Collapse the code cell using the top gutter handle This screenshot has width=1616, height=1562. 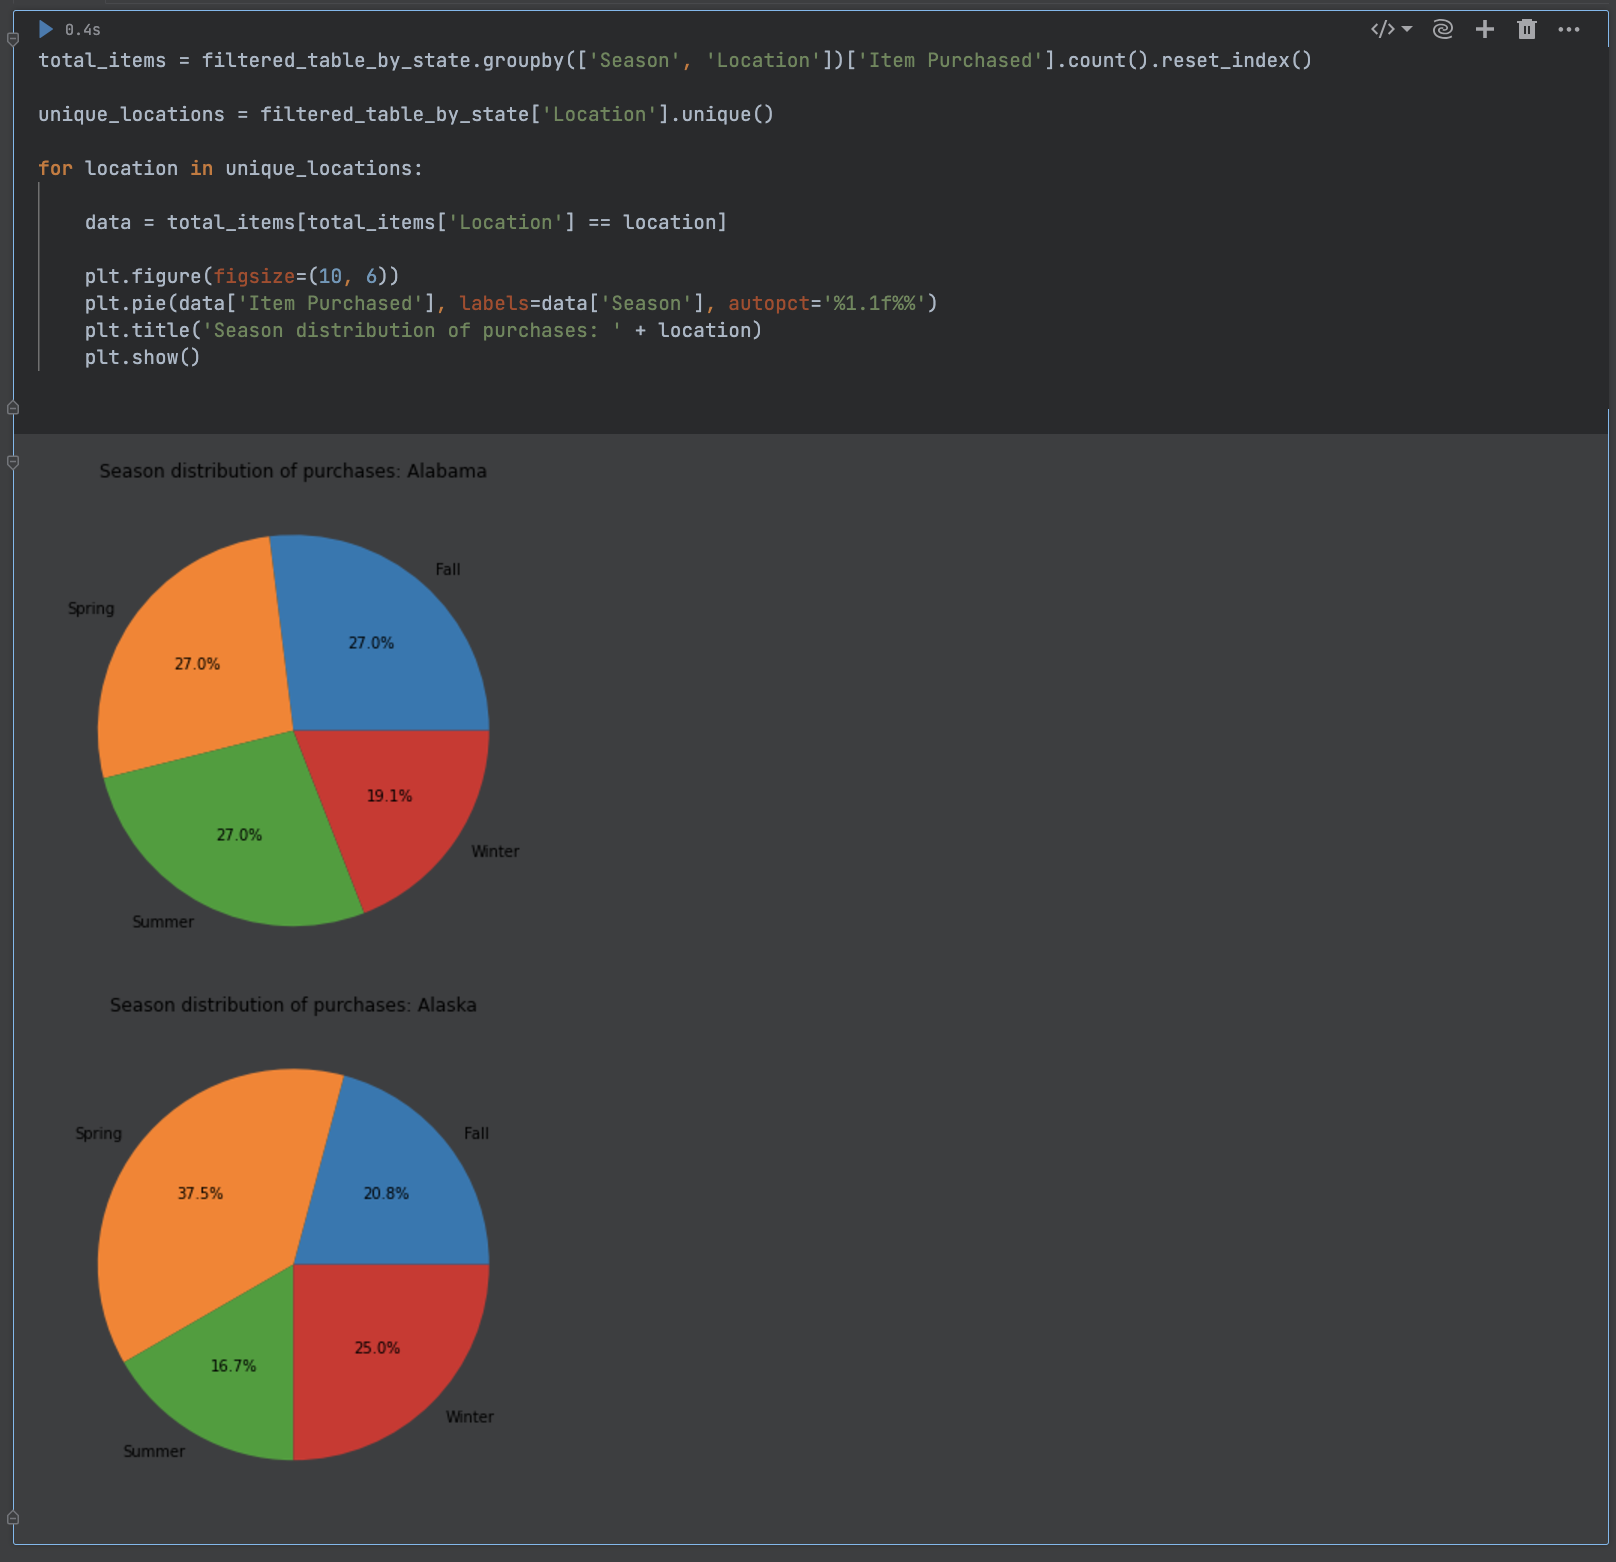pos(13,37)
